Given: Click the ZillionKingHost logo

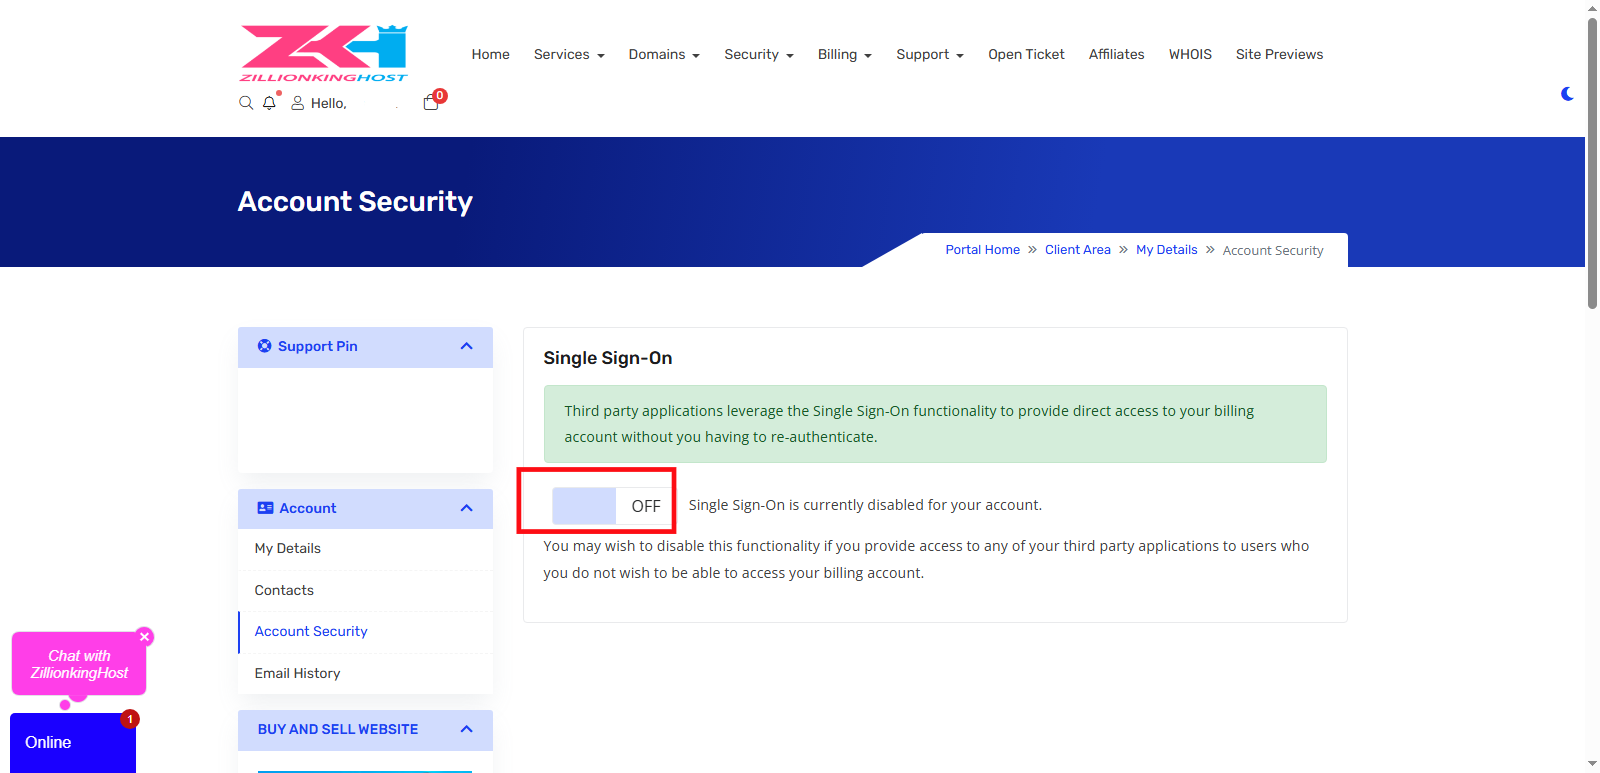Looking at the screenshot, I should tap(324, 54).
